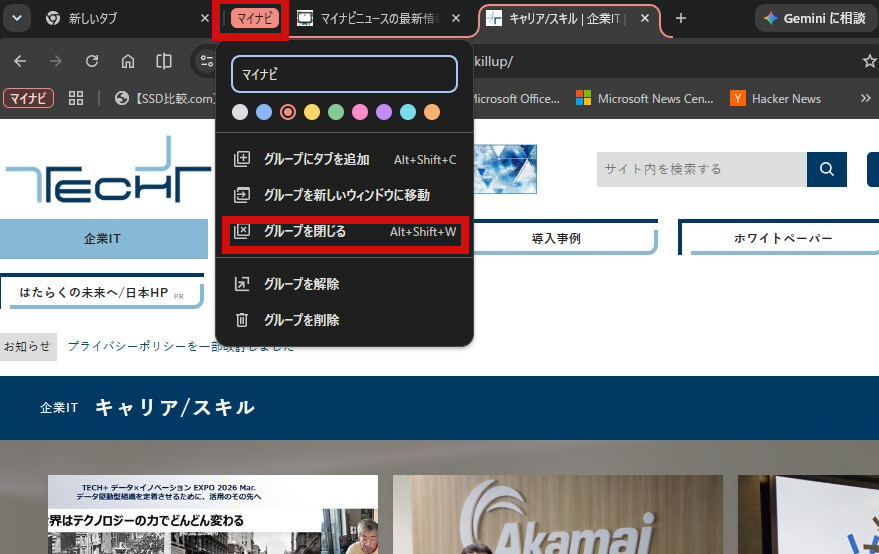Close the キャリア/スキル tab

click(x=645, y=19)
